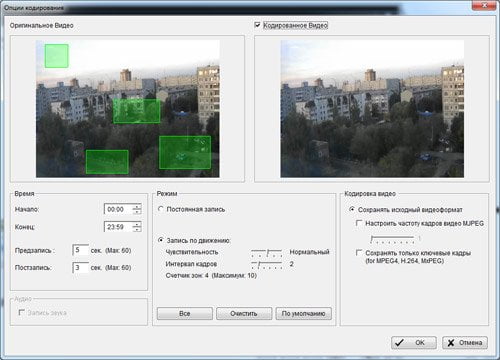
Task: Click the Отмена cancel button
Action: pos(465,342)
